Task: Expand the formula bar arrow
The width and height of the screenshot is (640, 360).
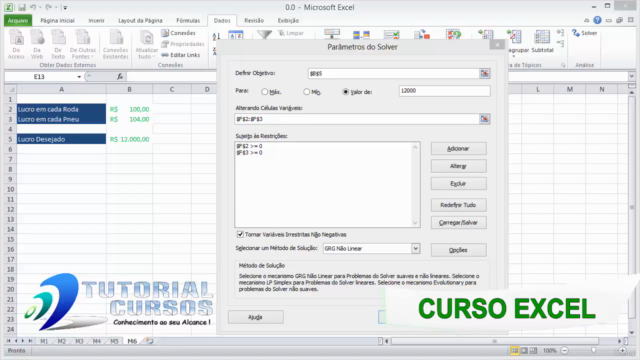Action: [x=632, y=76]
